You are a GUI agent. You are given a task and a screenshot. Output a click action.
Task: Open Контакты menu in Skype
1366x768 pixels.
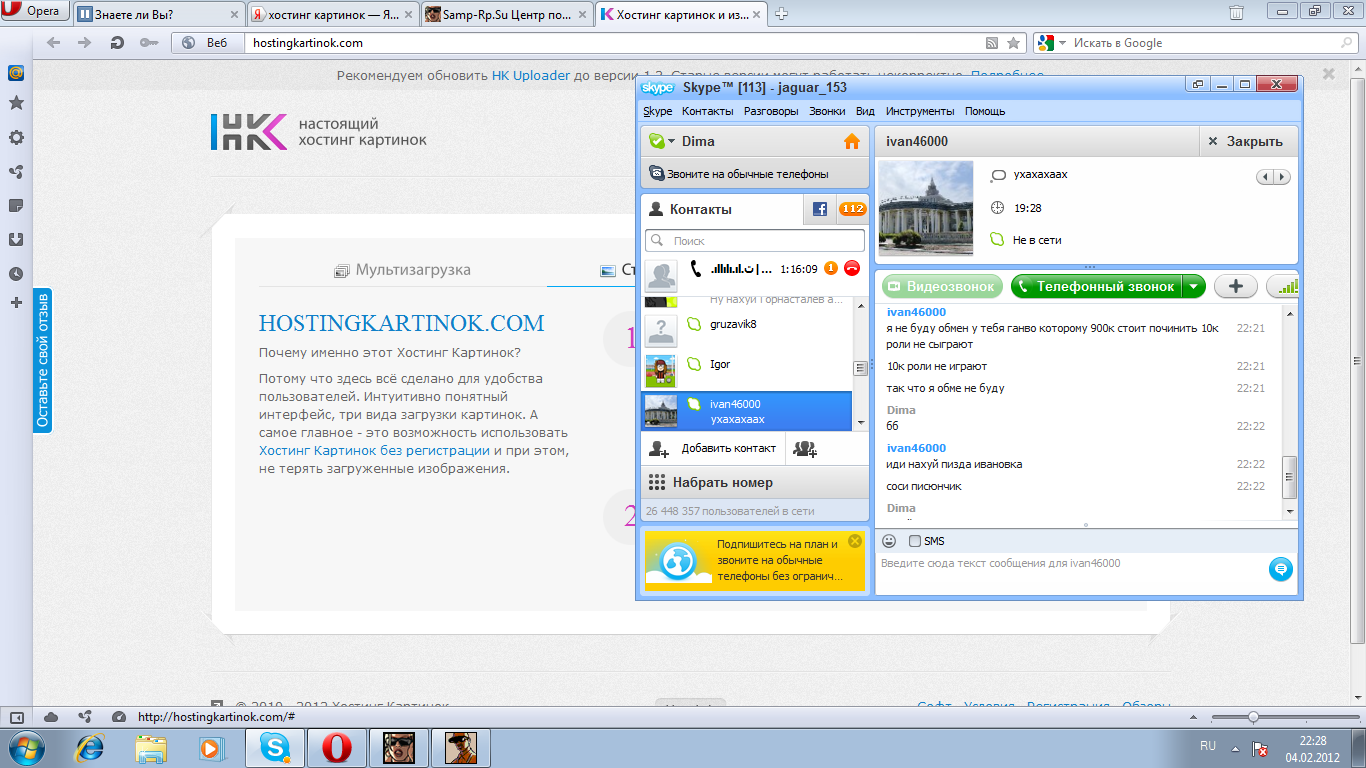[707, 111]
